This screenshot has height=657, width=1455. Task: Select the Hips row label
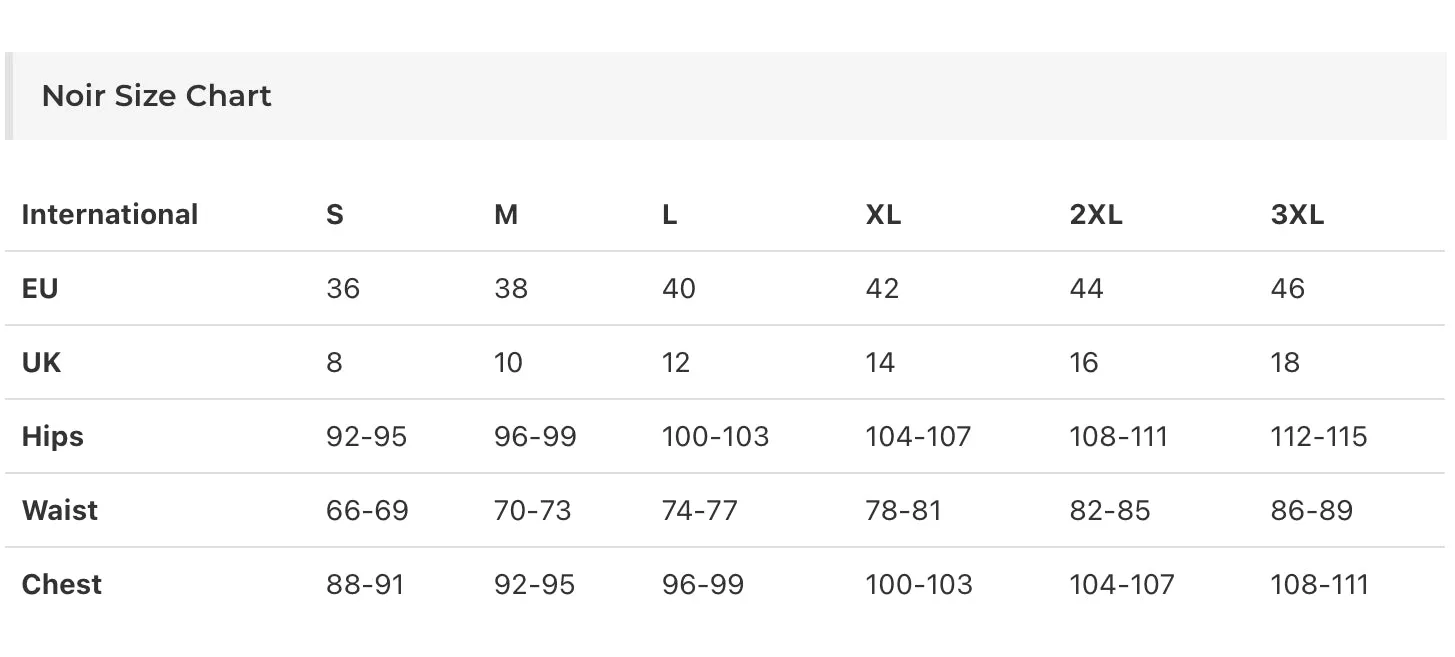(x=53, y=436)
